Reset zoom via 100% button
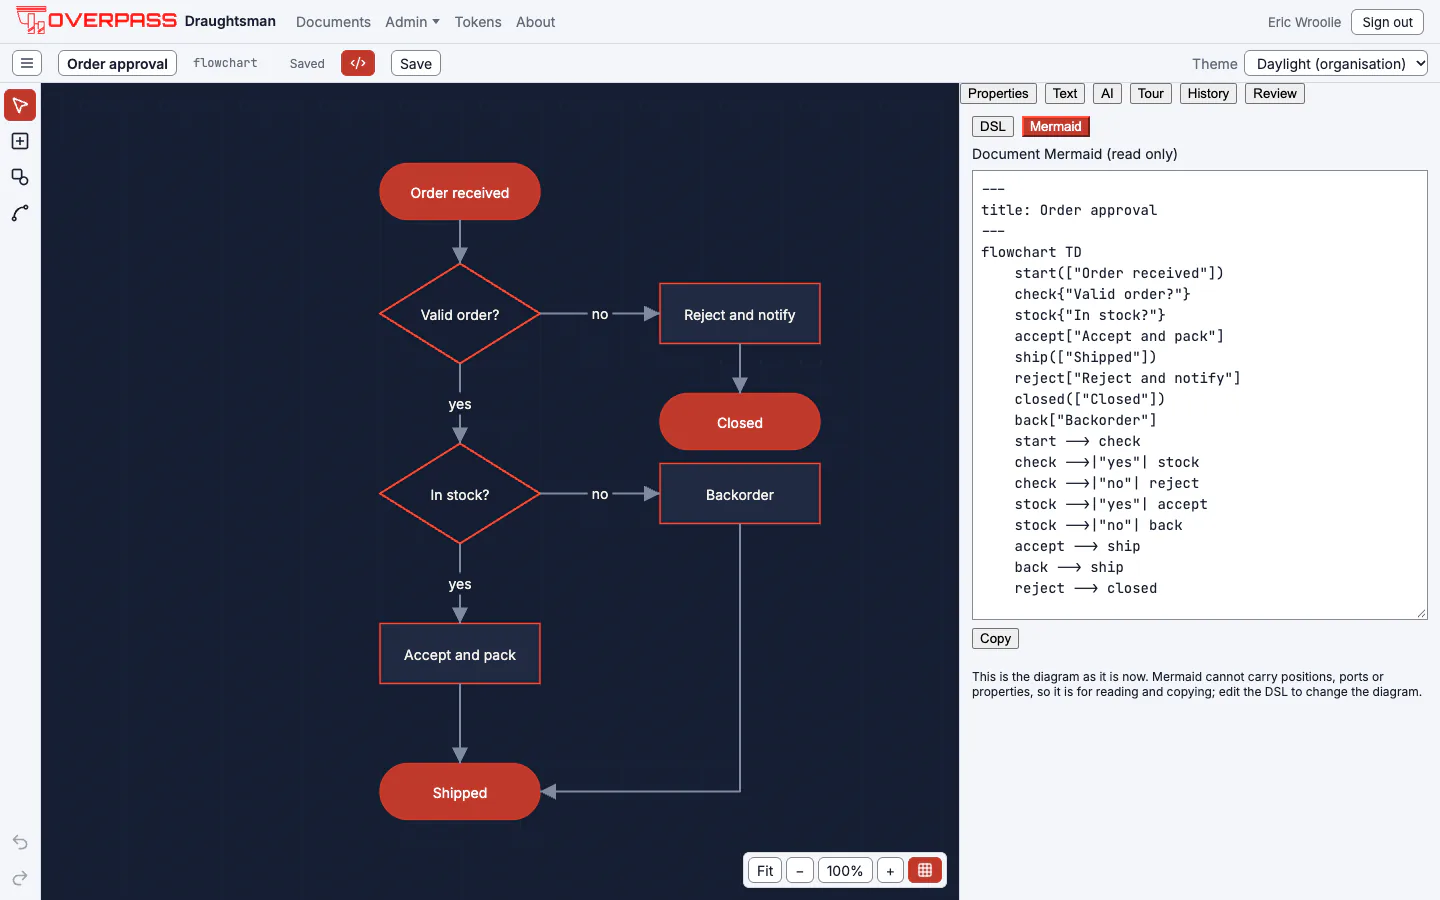This screenshot has height=900, width=1440. tap(845, 870)
